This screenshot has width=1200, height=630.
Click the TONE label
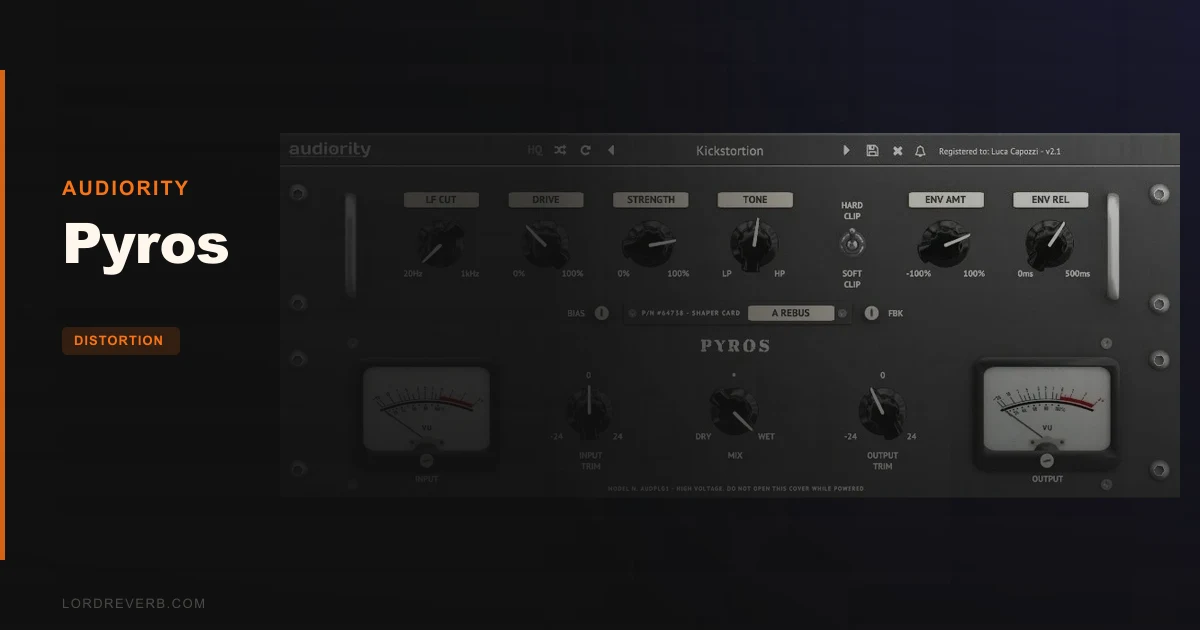click(755, 200)
